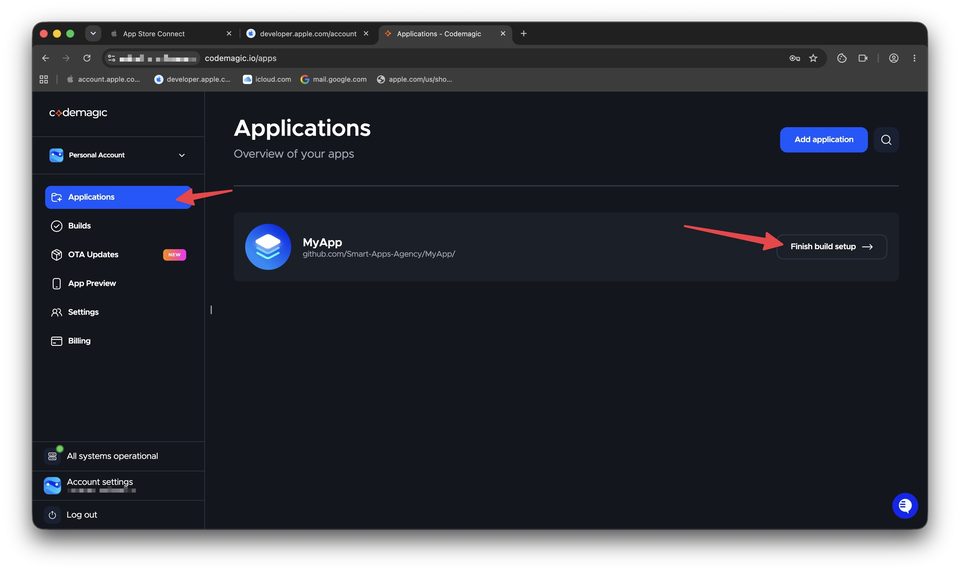Open search with the magnifier icon
Image resolution: width=960 pixels, height=572 pixels.
click(x=886, y=140)
